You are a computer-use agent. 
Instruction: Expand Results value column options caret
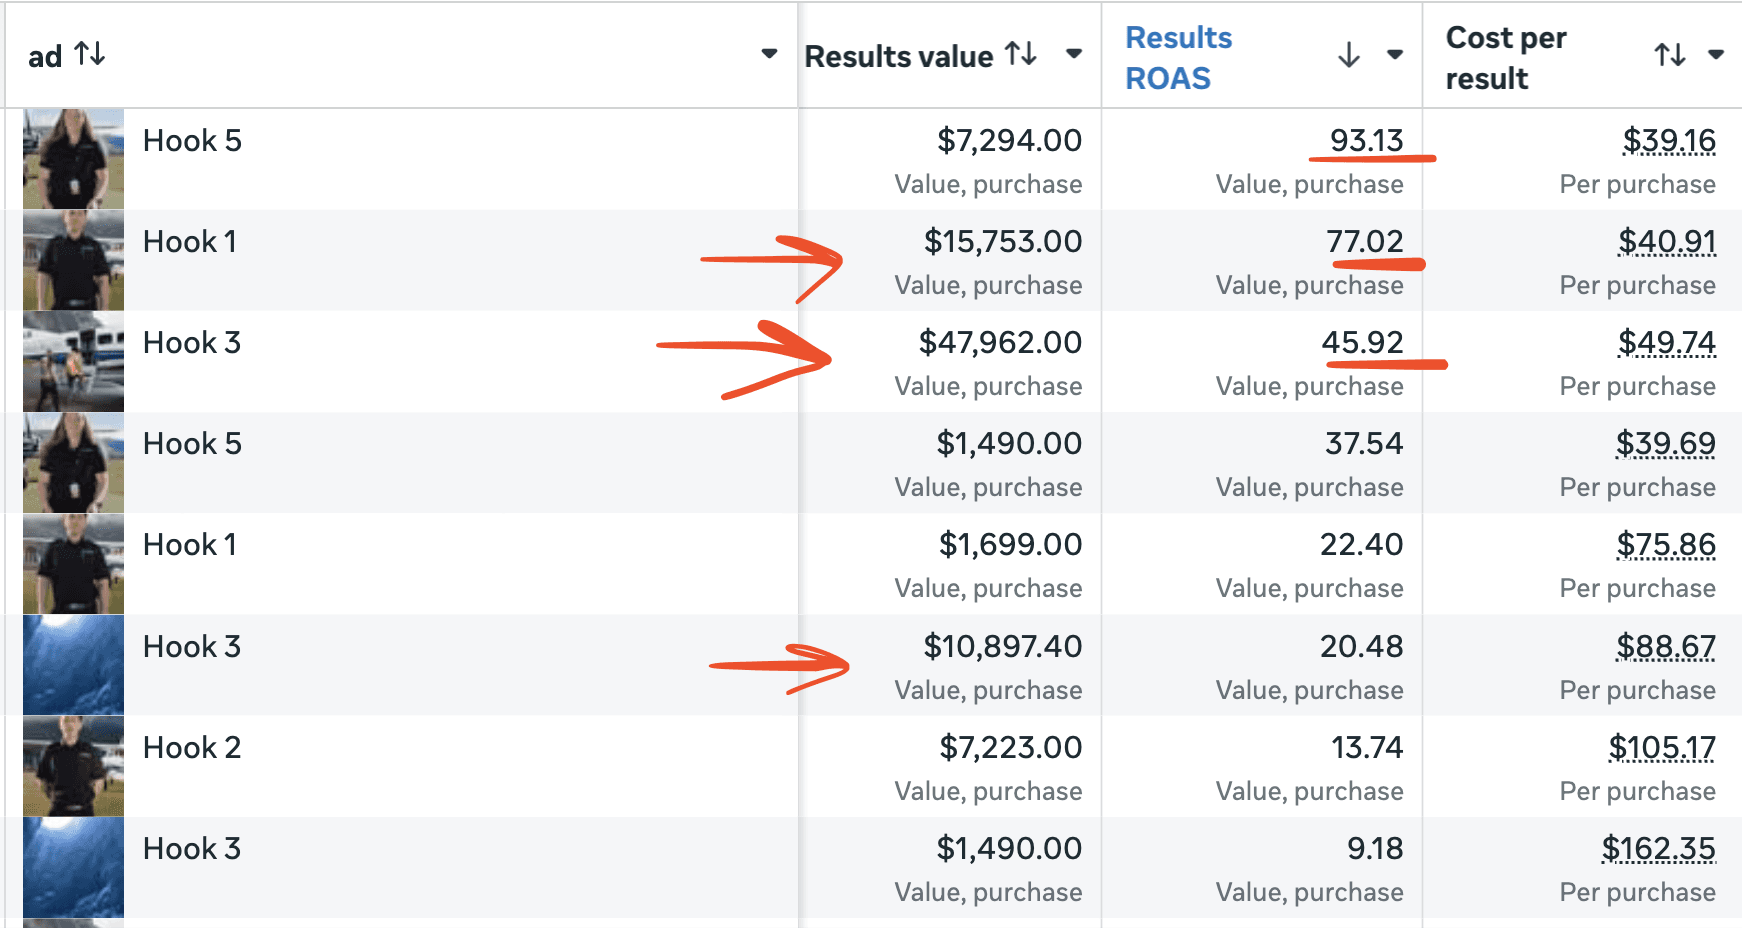(1074, 54)
